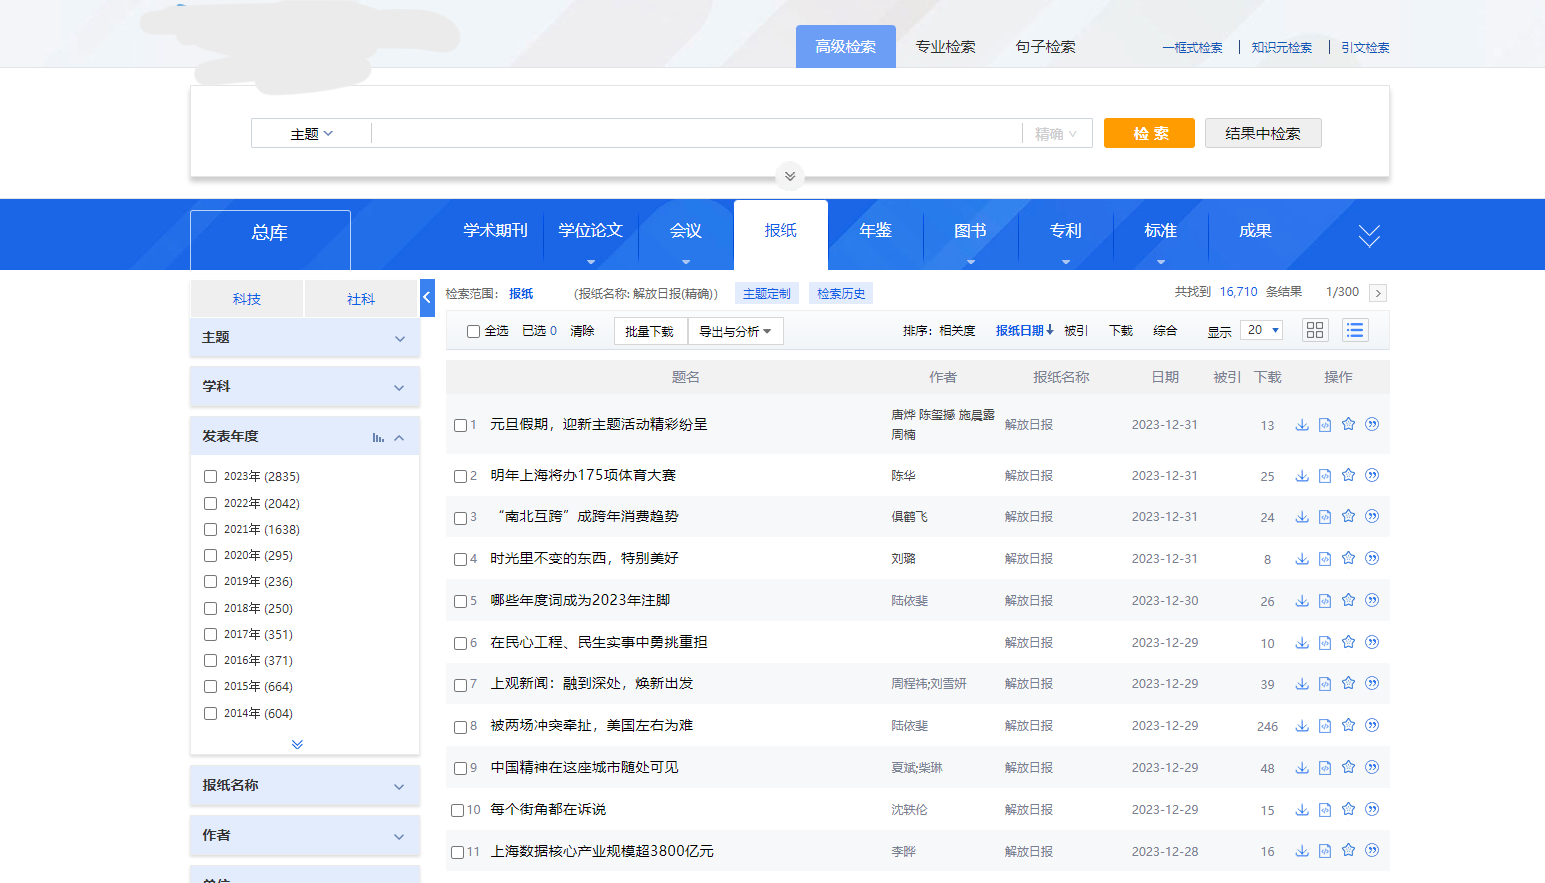Select result row 1 checkbox
This screenshot has height=883, width=1545.
coord(460,425)
